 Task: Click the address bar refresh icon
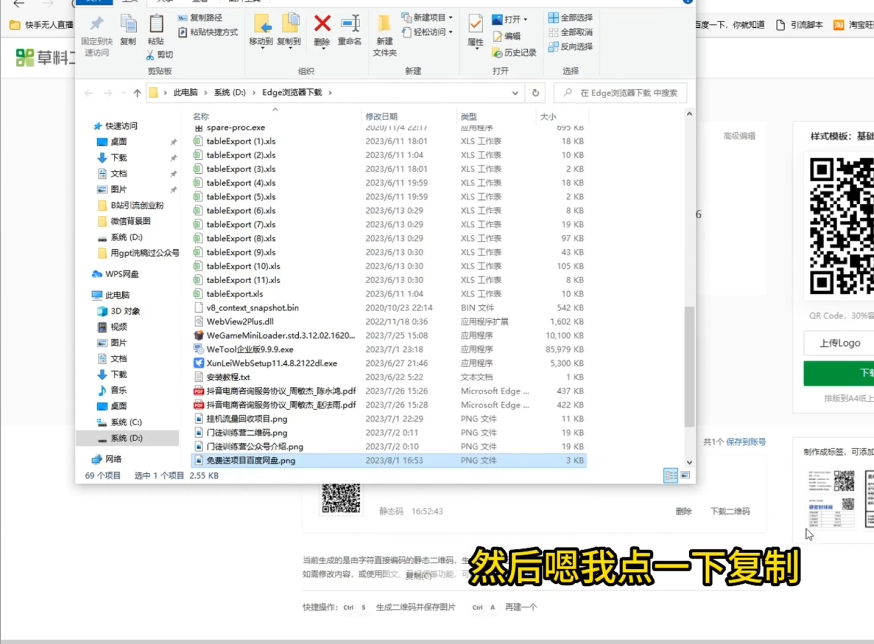point(536,93)
